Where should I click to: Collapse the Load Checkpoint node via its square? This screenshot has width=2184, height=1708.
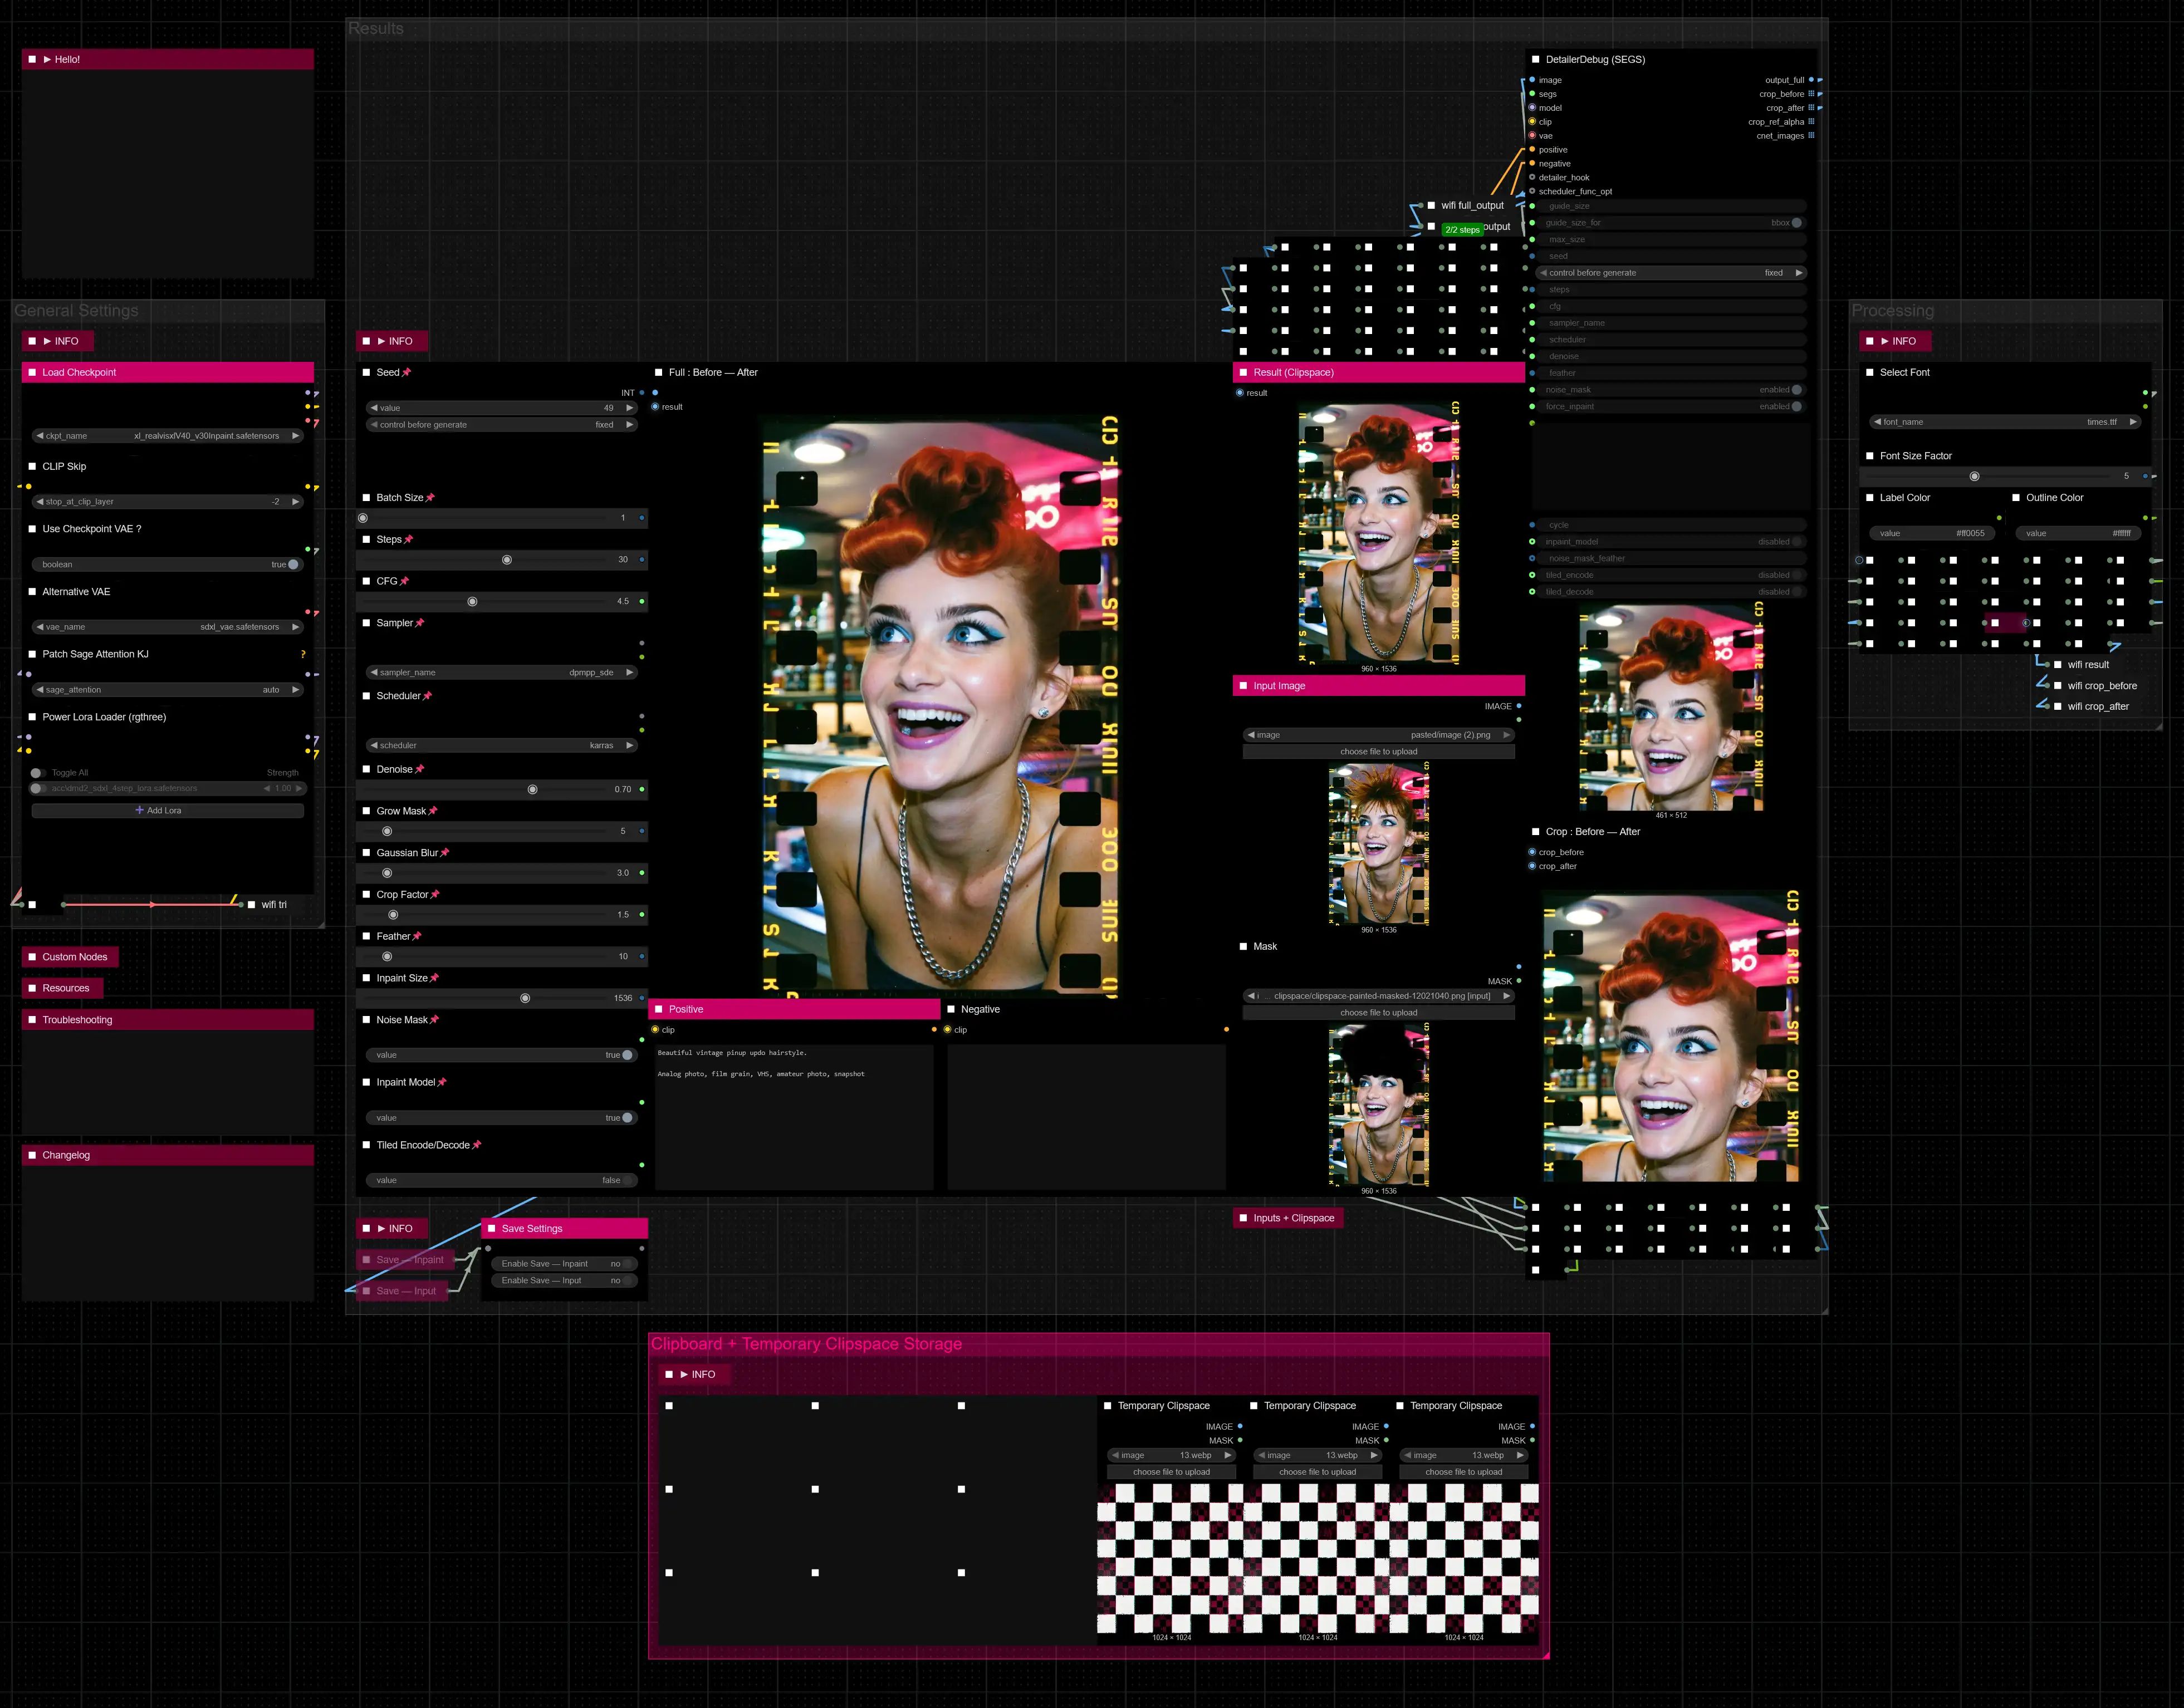click(x=32, y=372)
